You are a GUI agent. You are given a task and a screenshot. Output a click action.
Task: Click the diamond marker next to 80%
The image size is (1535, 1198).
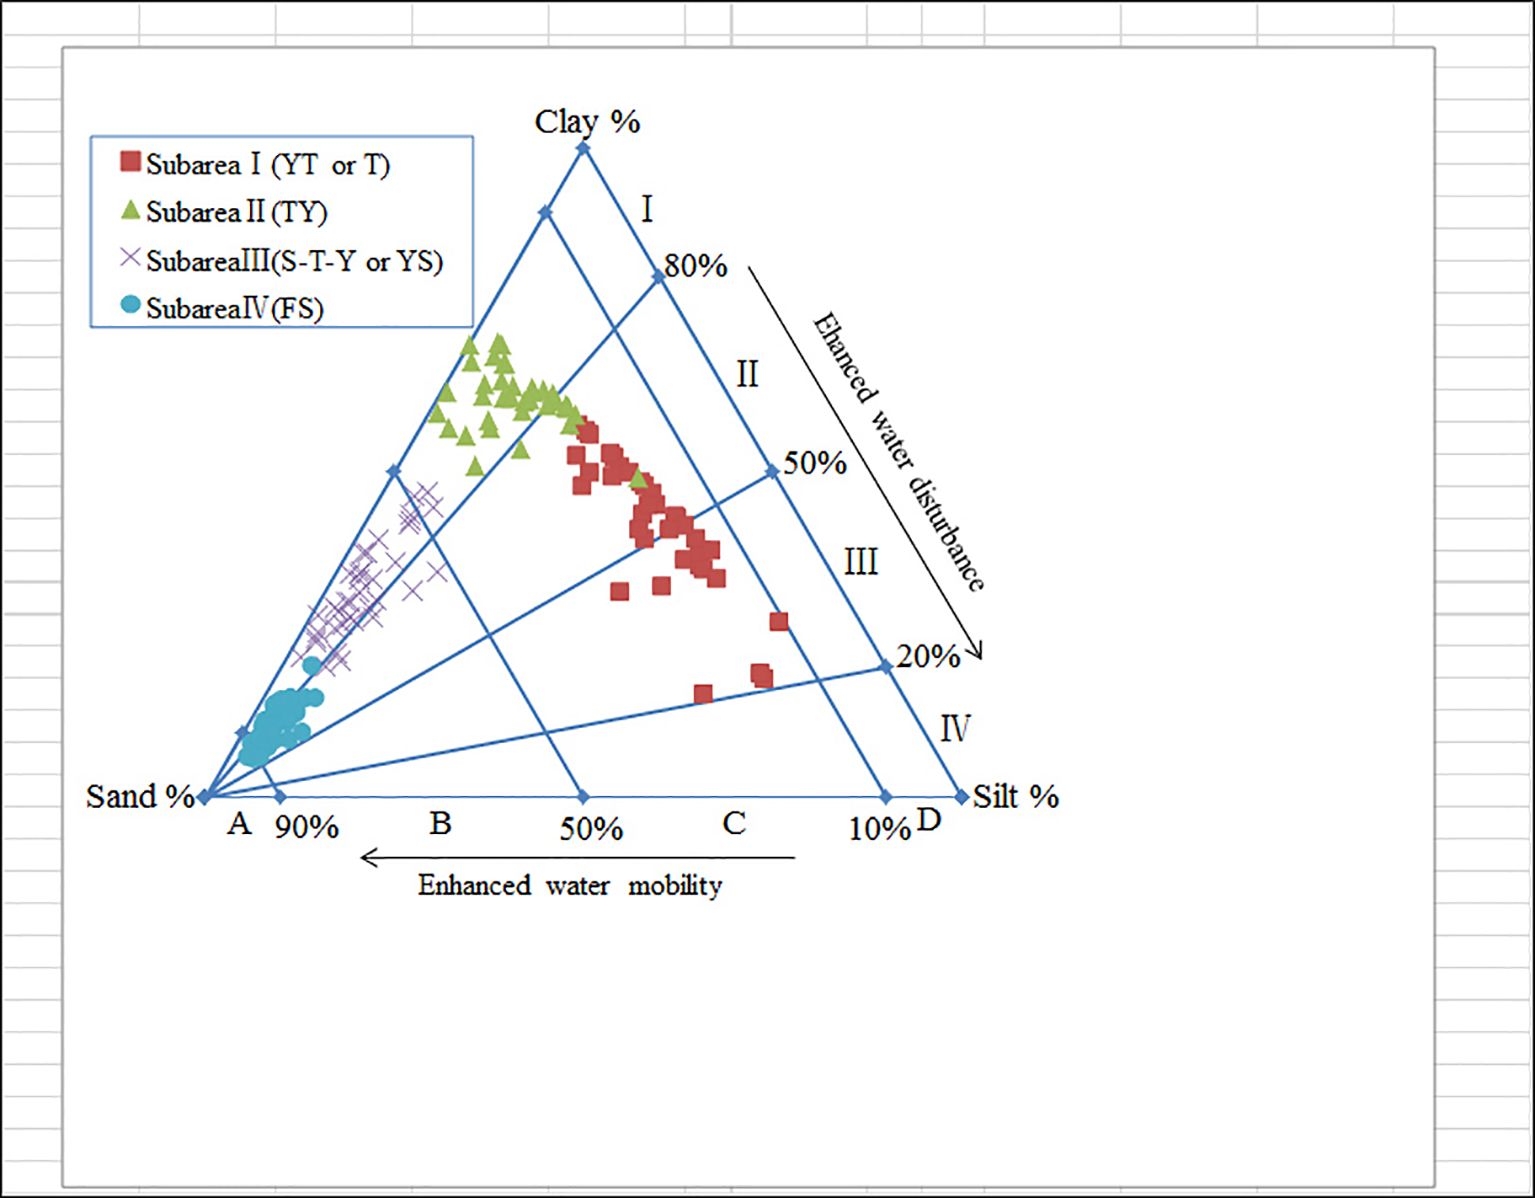[x=659, y=277]
